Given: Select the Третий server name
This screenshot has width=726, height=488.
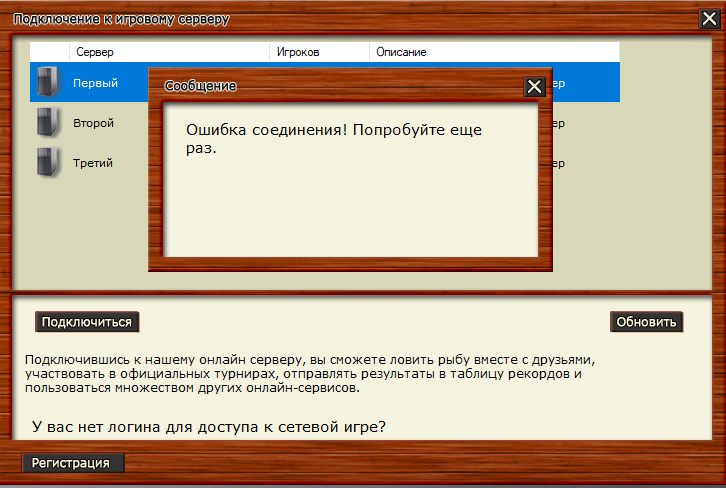Looking at the screenshot, I should pyautogui.click(x=94, y=163).
